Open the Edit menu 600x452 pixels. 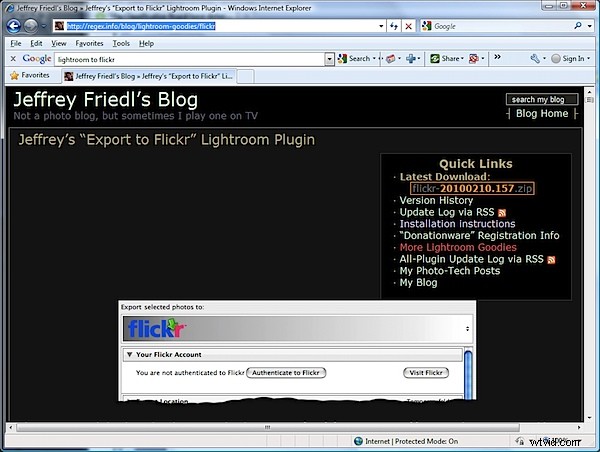[36, 43]
